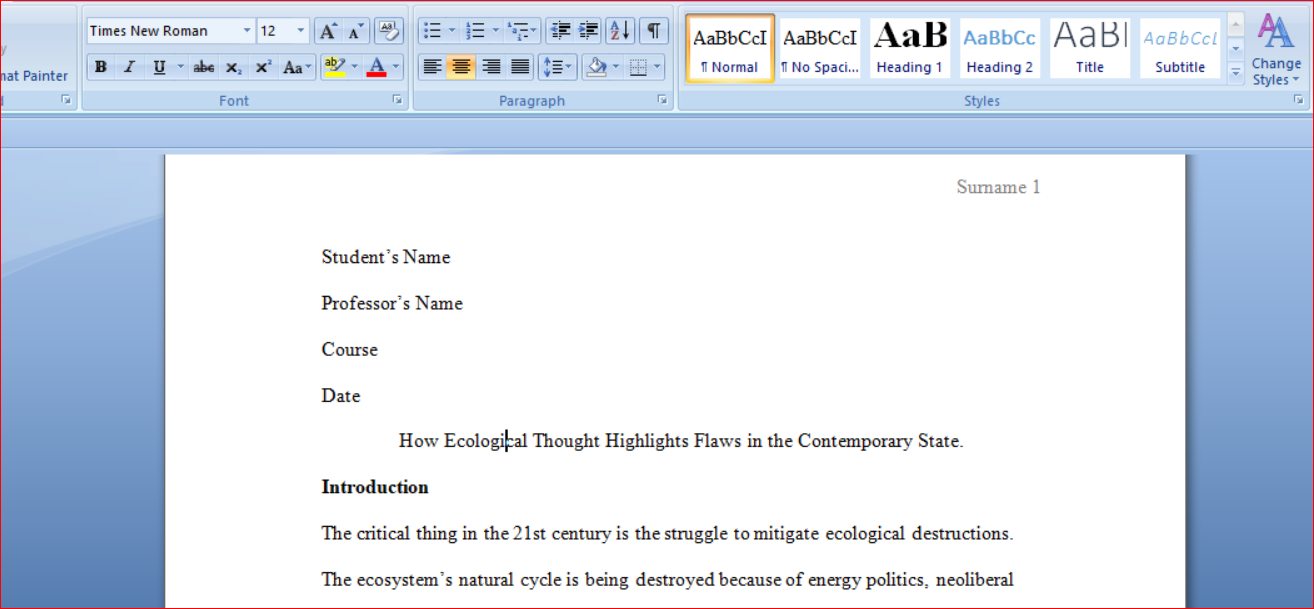Clear all formatting with the eraser icon

(x=389, y=31)
